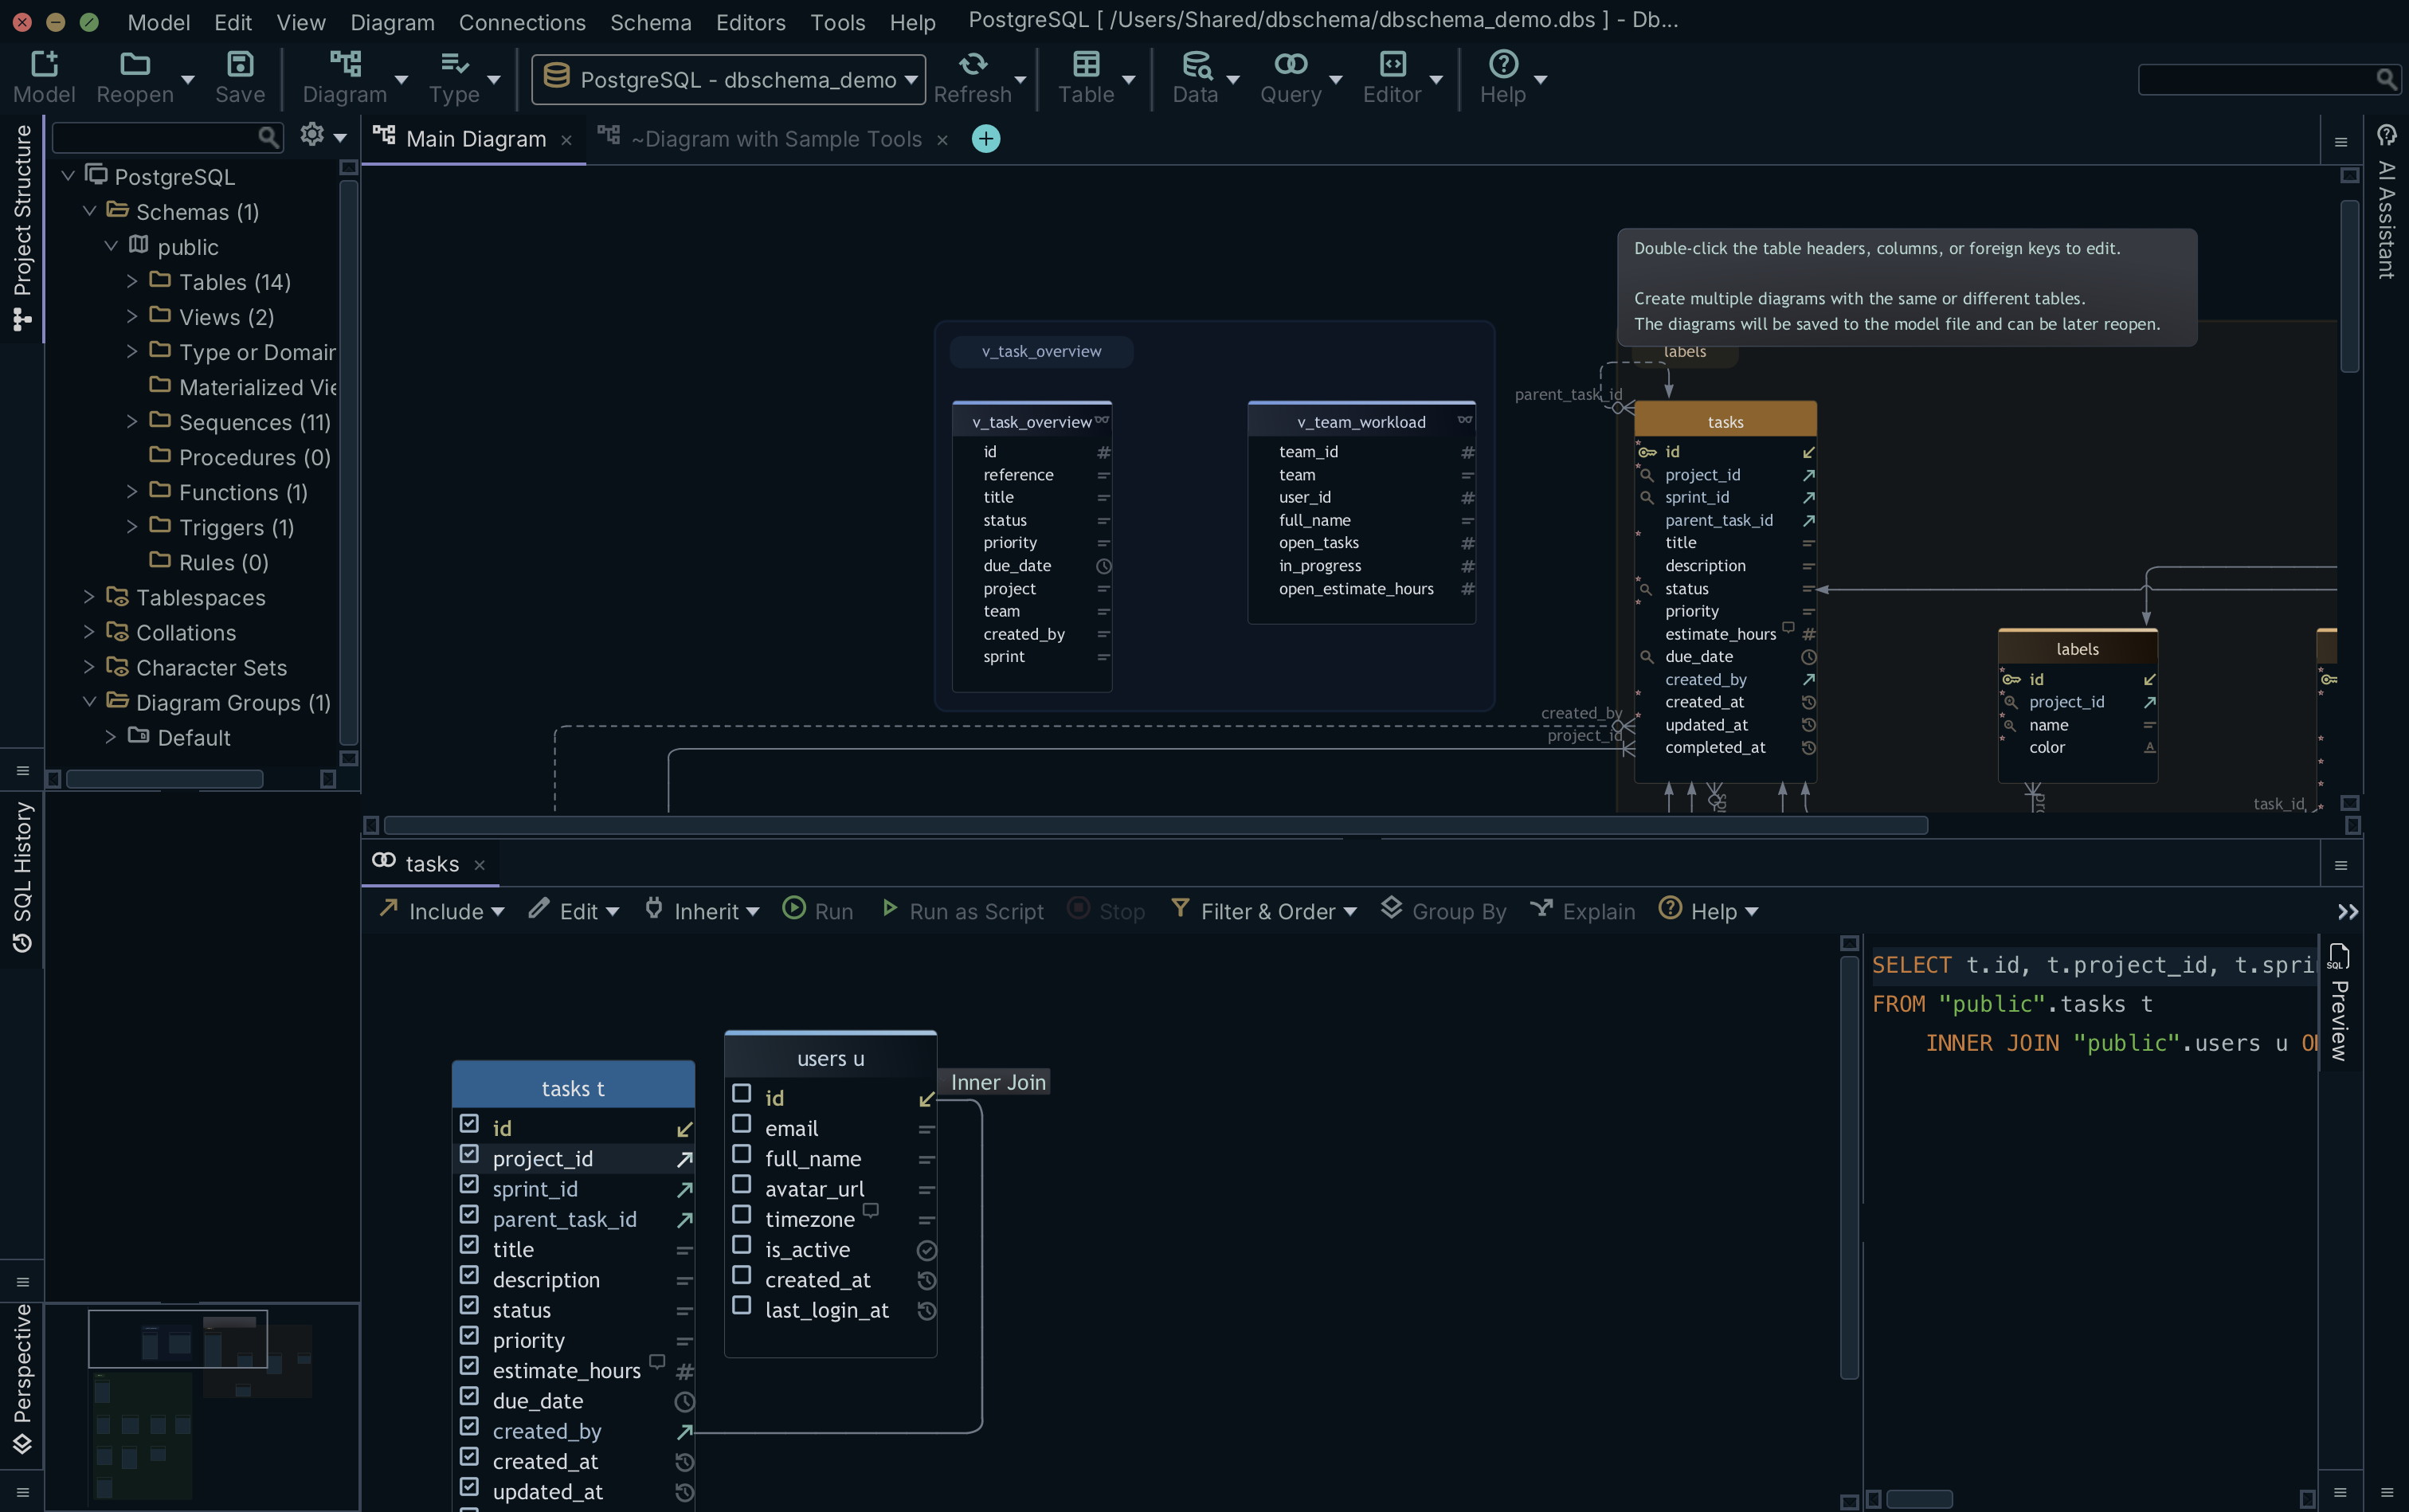Open the Schema menu
This screenshot has width=2409, height=1512.
650,22
